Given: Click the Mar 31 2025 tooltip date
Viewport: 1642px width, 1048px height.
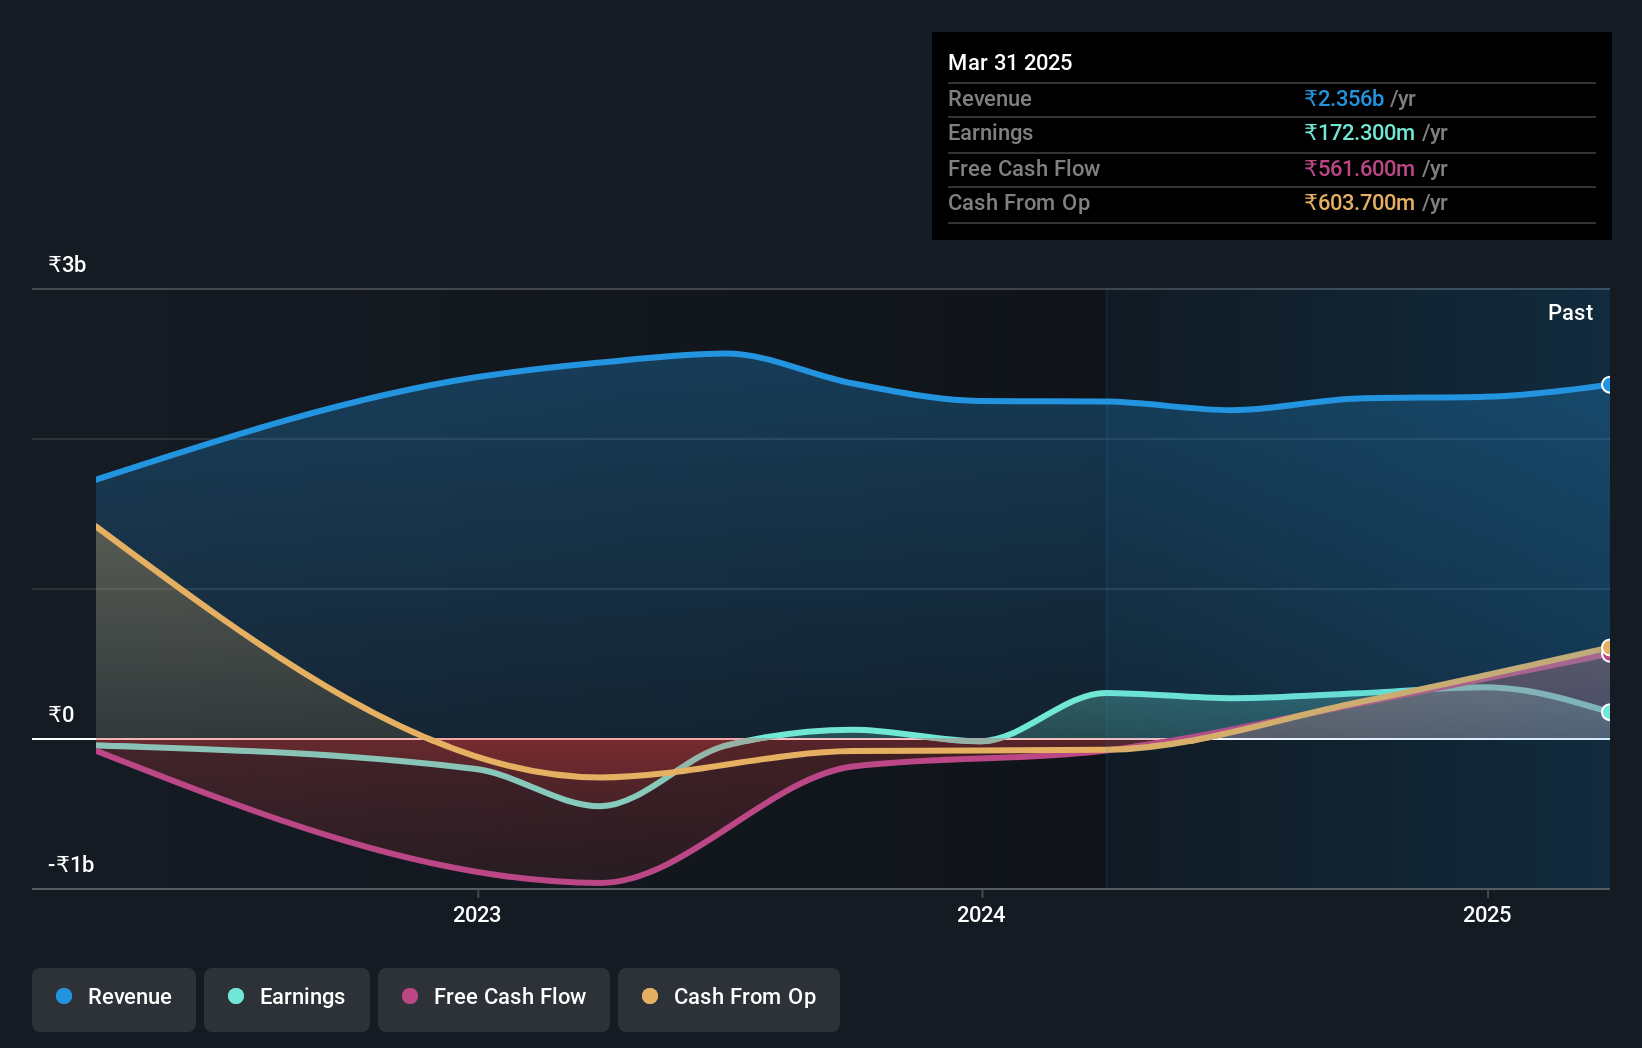Looking at the screenshot, I should coord(1010,63).
